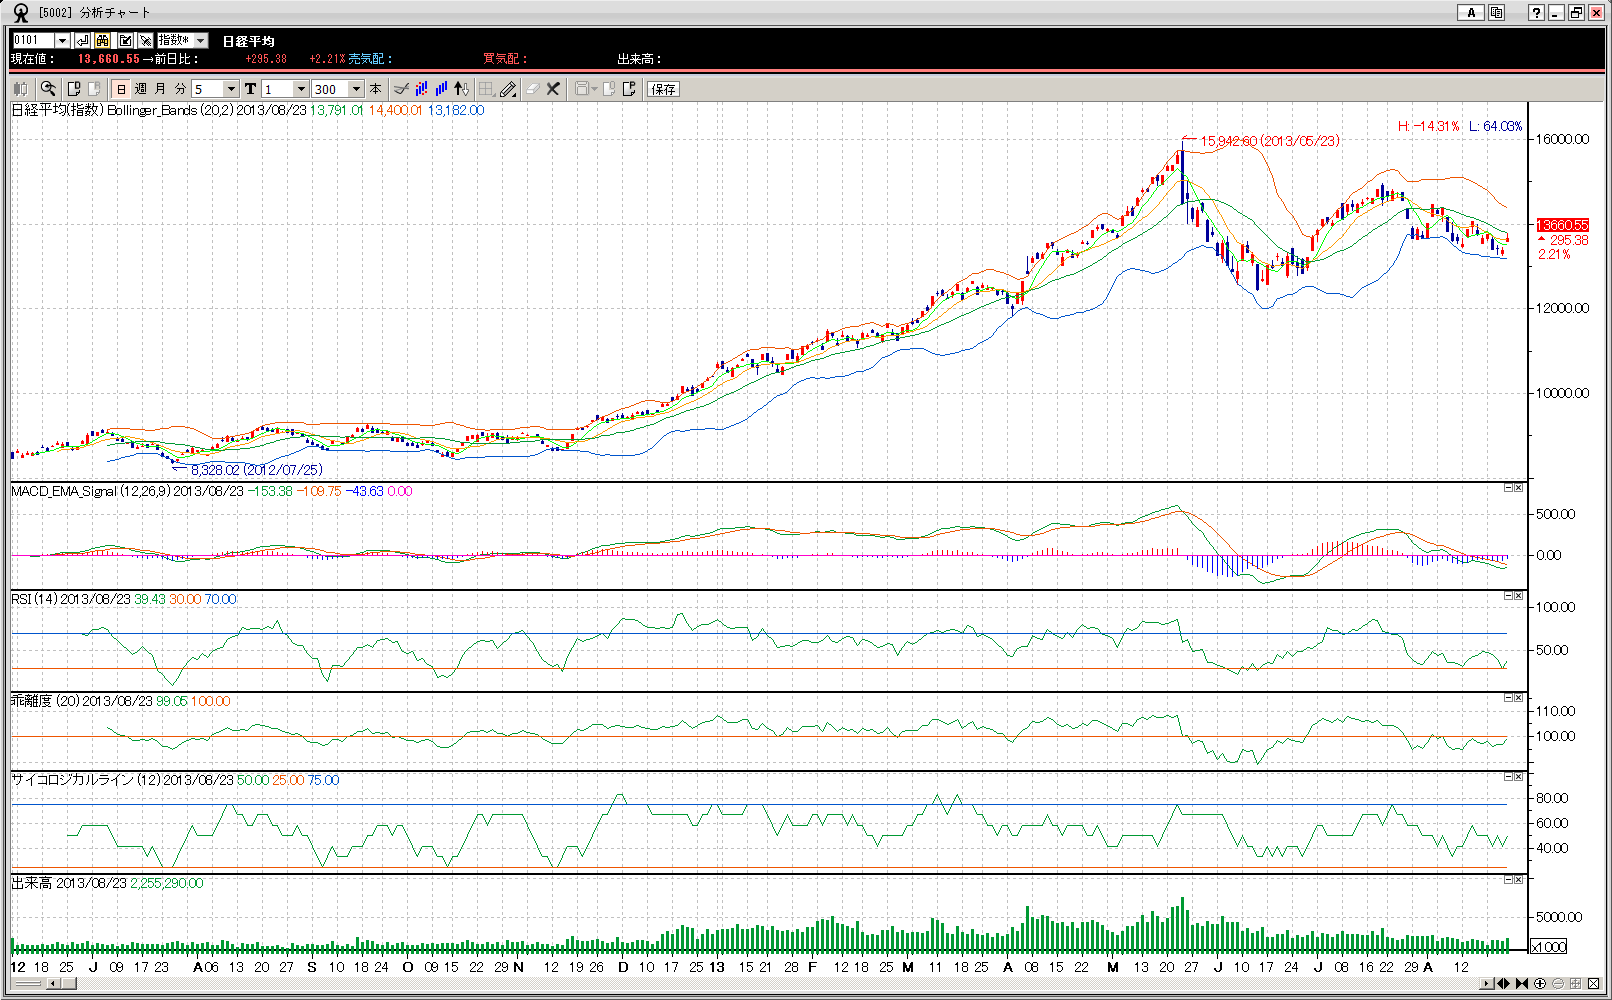The image size is (1612, 1000).
Task: Click the eraser tool icon
Action: [x=532, y=89]
